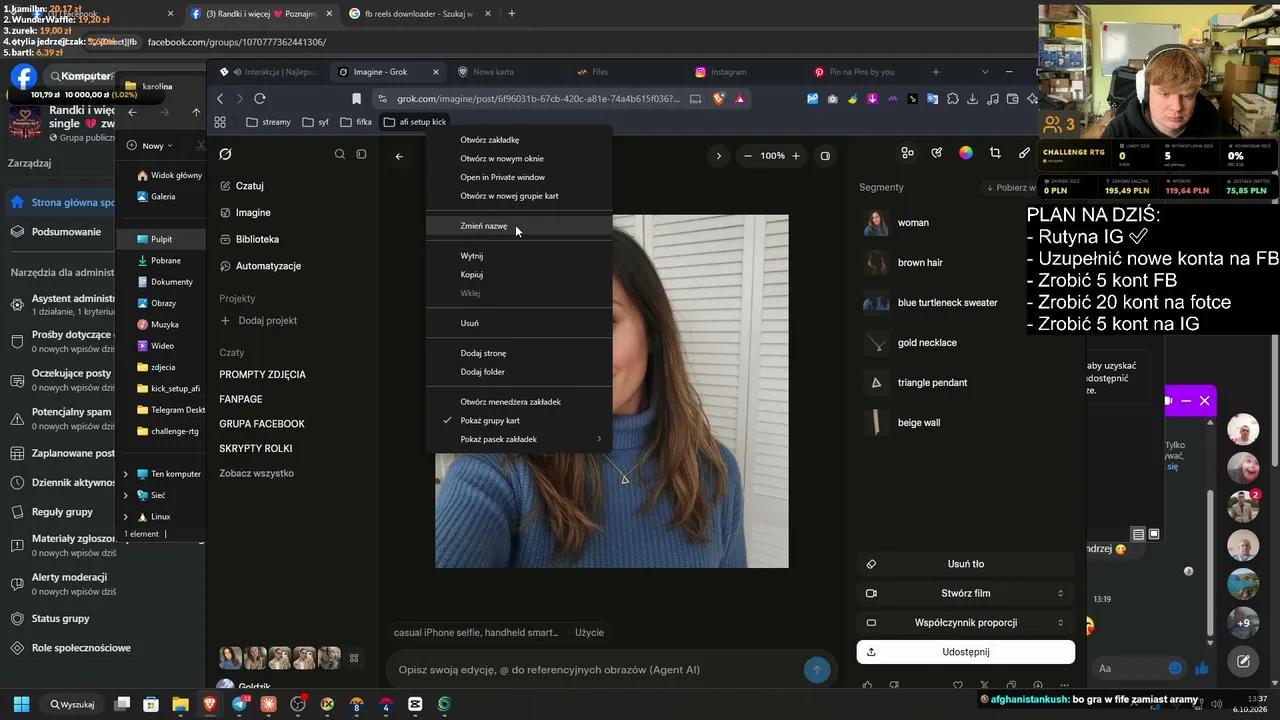Viewport: 1280px width, 720px height.
Task: Select Otwórz w nowym oknie menu entry
Action: coord(519,158)
